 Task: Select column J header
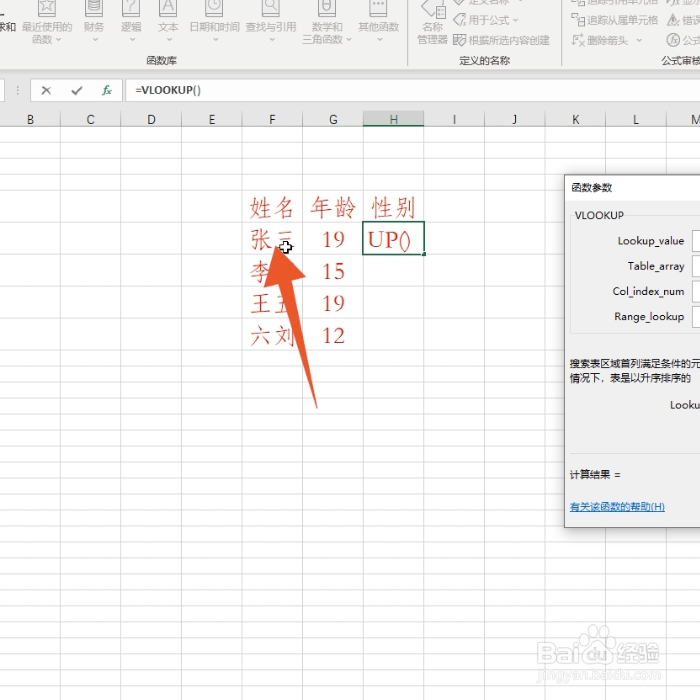point(515,120)
